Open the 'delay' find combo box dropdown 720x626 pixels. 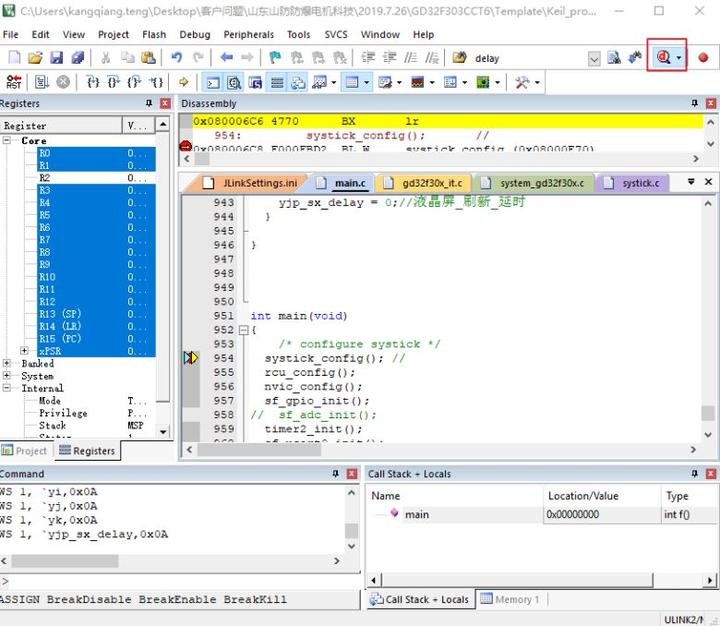click(594, 58)
